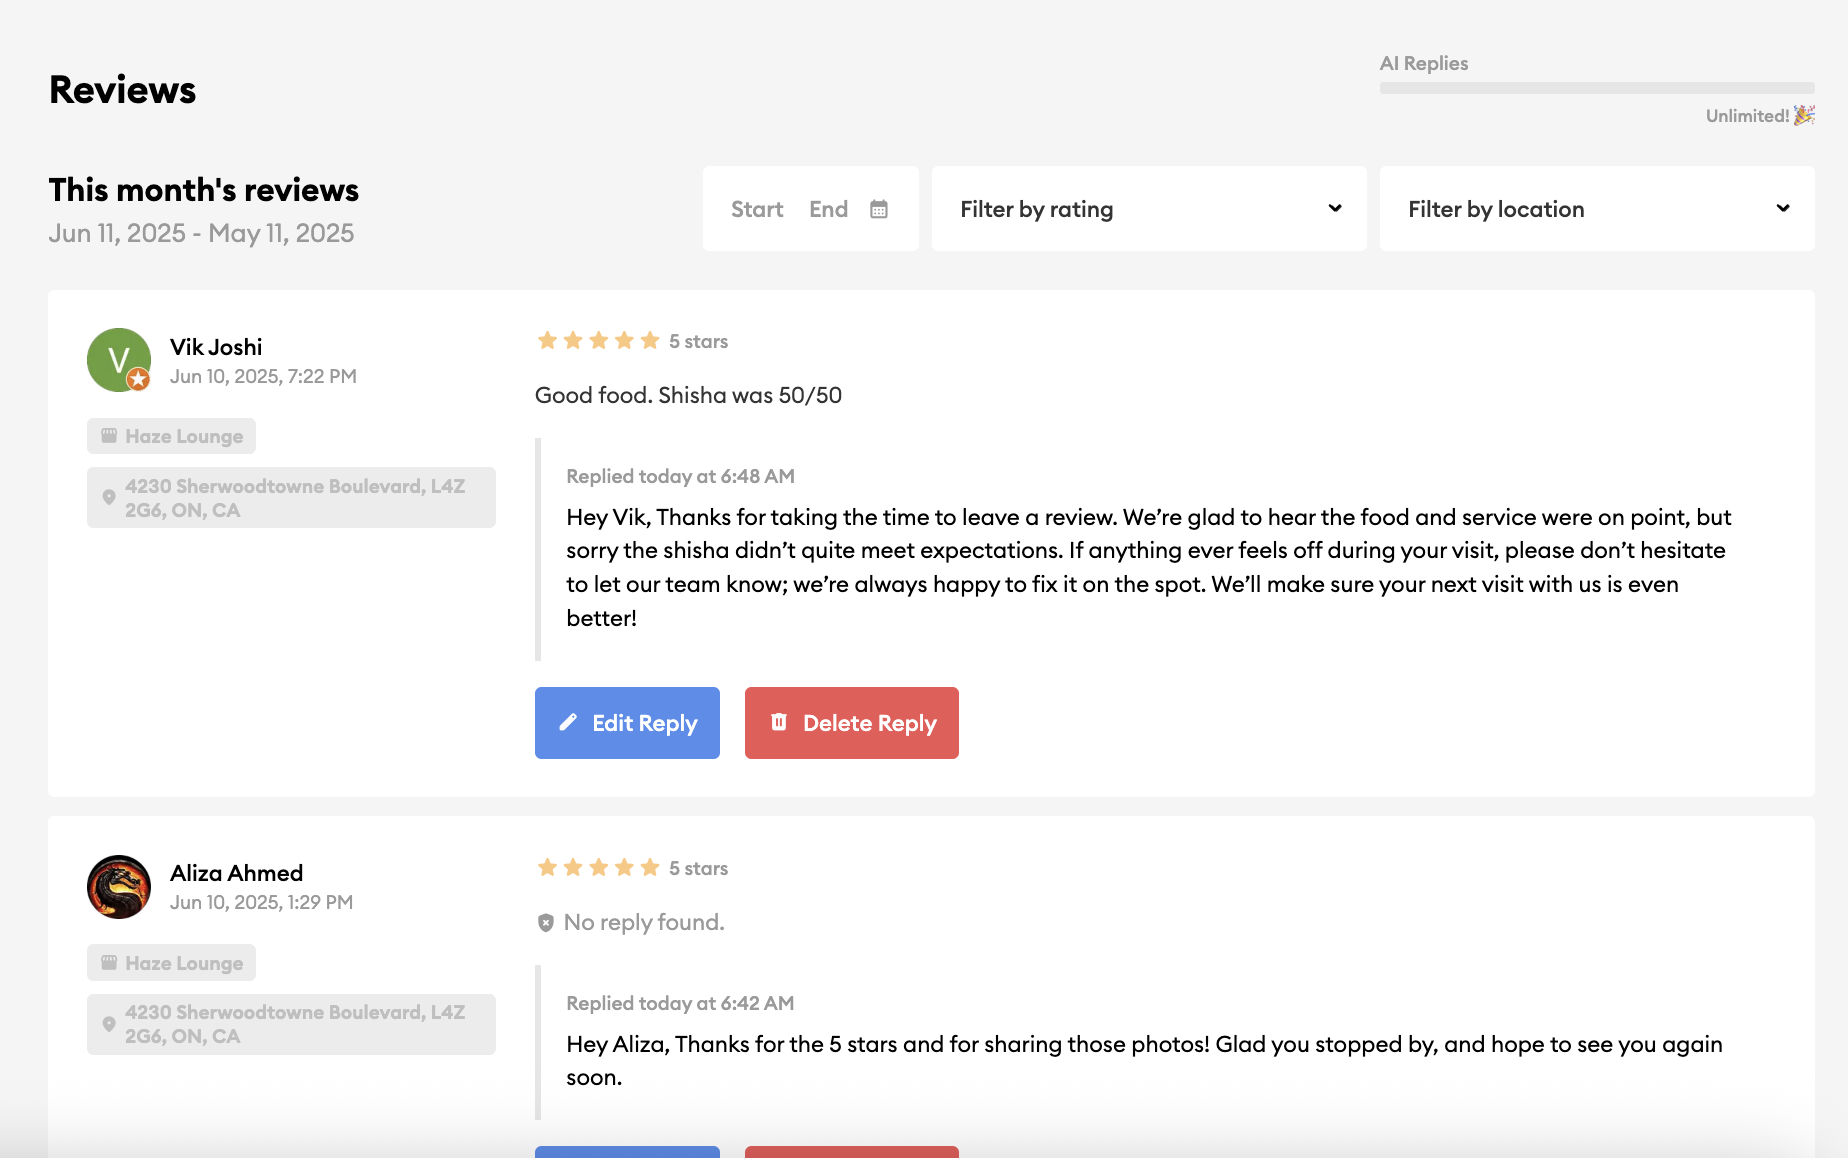Open the calendar date picker icon
1848x1158 pixels.
(x=879, y=208)
